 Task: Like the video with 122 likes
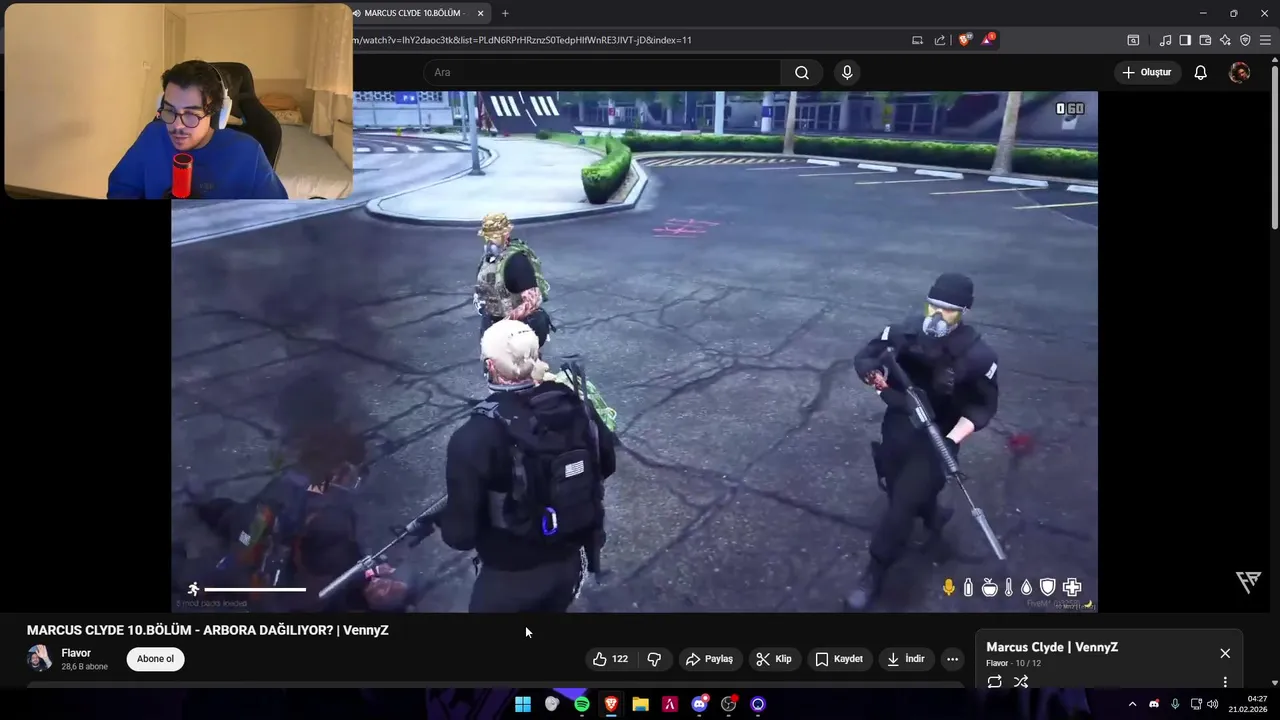[611, 659]
